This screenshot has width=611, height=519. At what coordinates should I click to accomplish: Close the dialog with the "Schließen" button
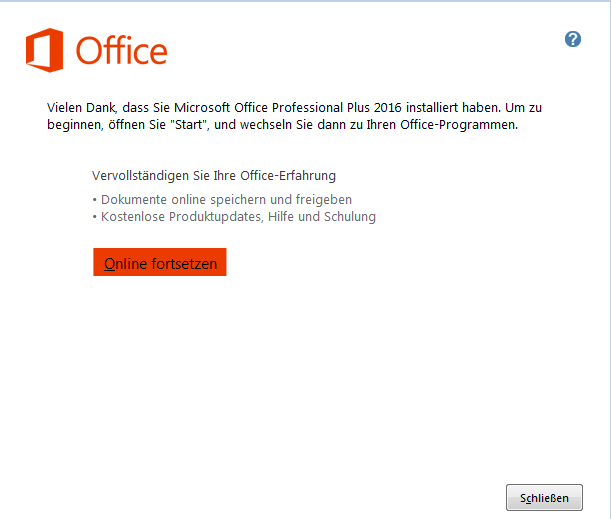point(544,497)
